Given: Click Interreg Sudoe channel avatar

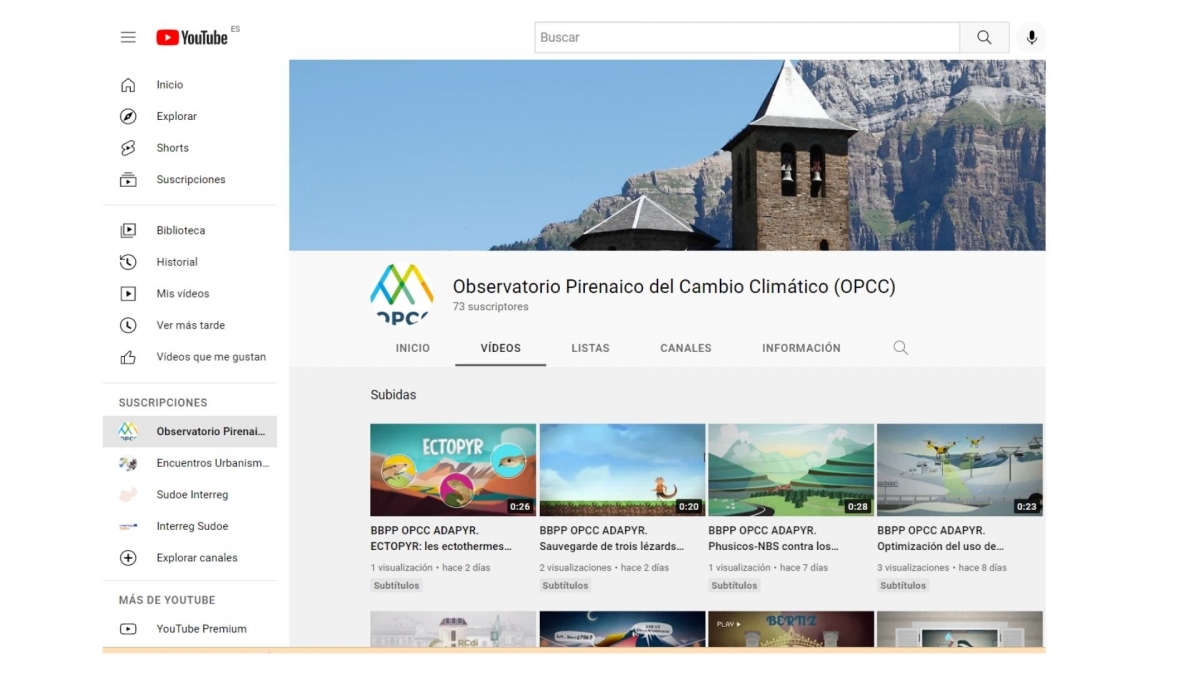Looking at the screenshot, I should pyautogui.click(x=128, y=526).
